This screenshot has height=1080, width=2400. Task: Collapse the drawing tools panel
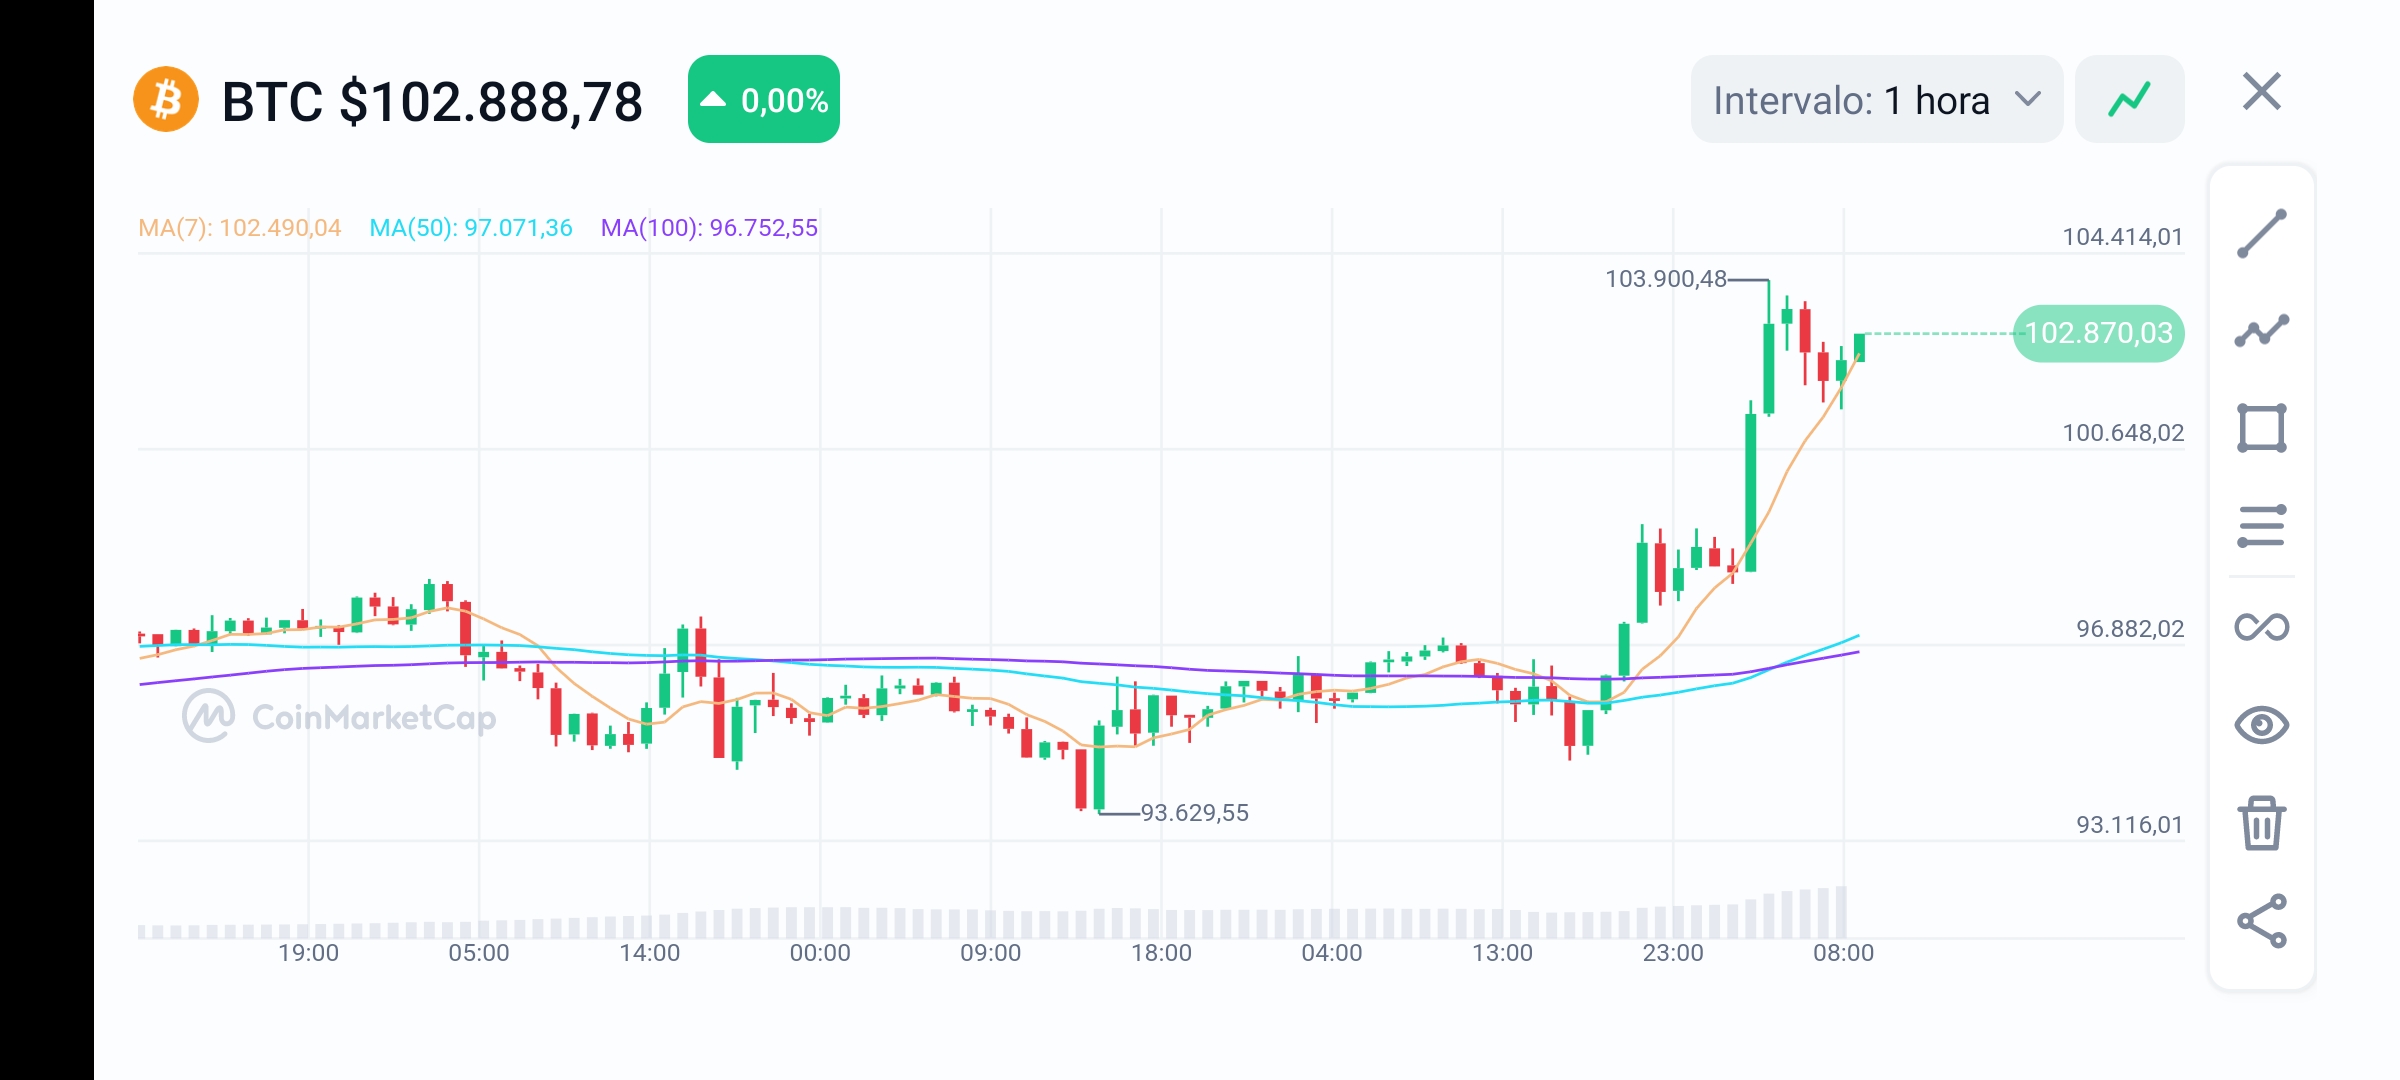pos(2261,92)
